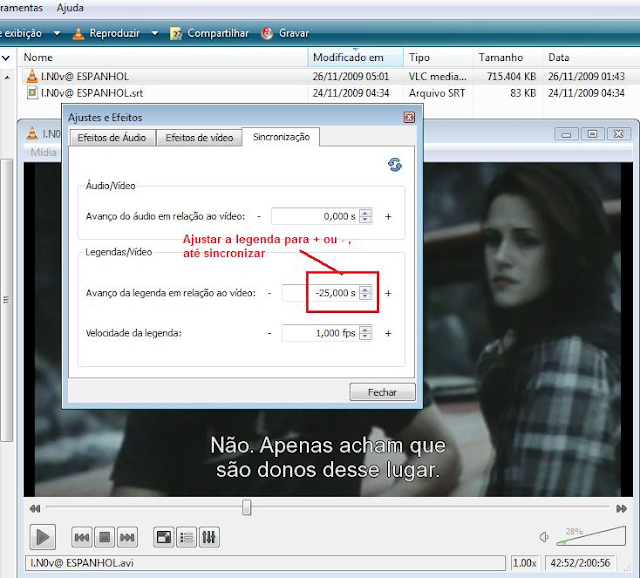Click minus beside audio advance field
This screenshot has height=578, width=640.
[x=259, y=216]
